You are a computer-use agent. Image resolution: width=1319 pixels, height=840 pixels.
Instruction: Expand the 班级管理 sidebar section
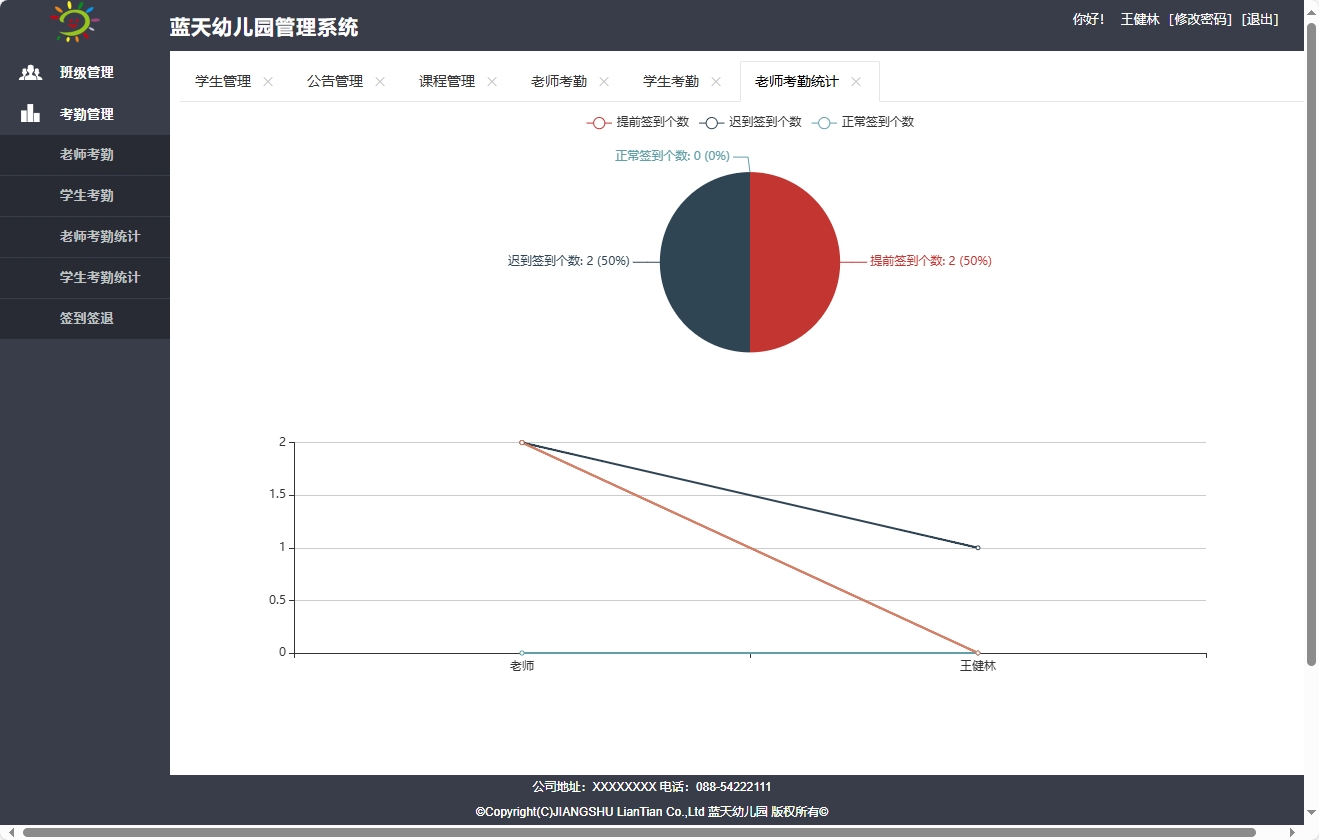point(85,72)
